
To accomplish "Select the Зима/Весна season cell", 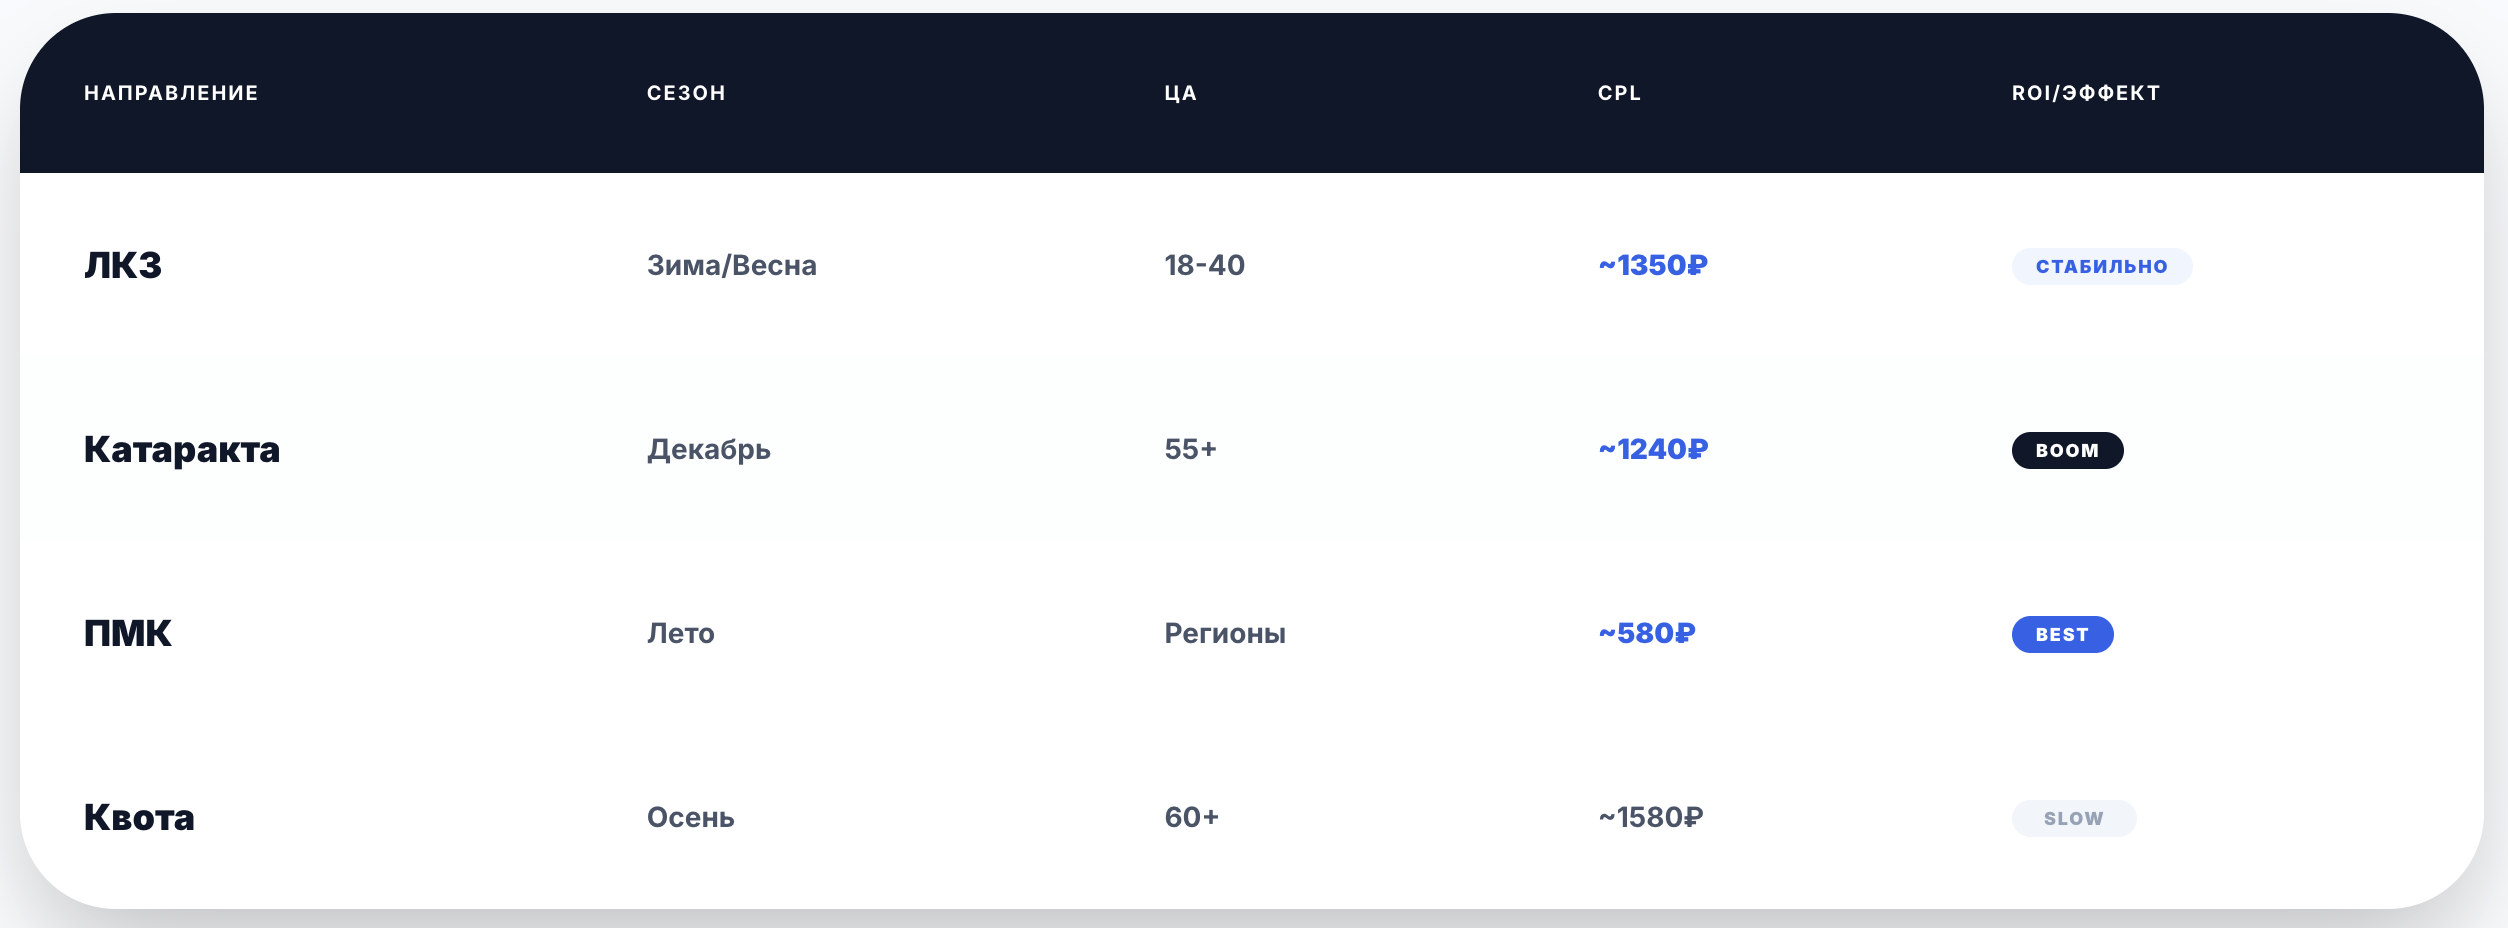I will [x=732, y=265].
